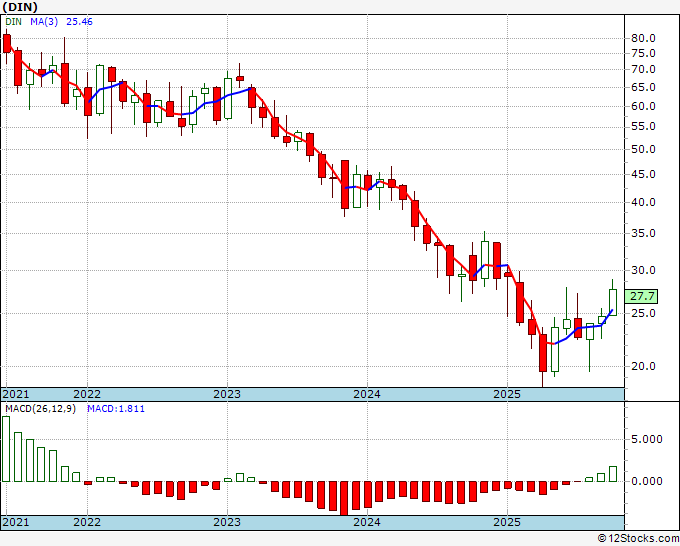
Task: Click 2021 on the MACD panel timeline
Action: [17, 523]
